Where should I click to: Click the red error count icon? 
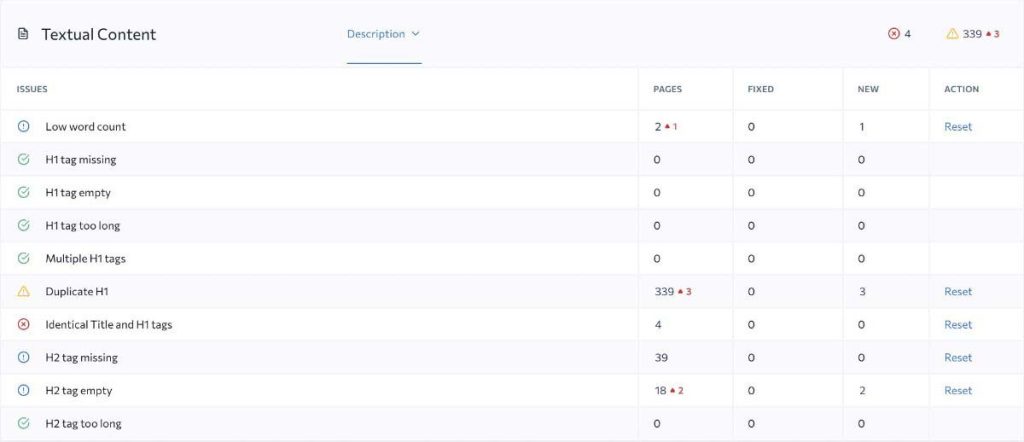pyautogui.click(x=893, y=34)
